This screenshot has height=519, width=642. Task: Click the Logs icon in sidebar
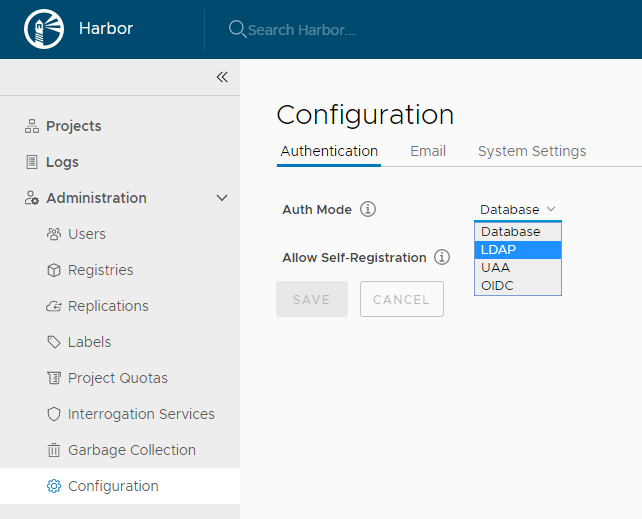32,162
